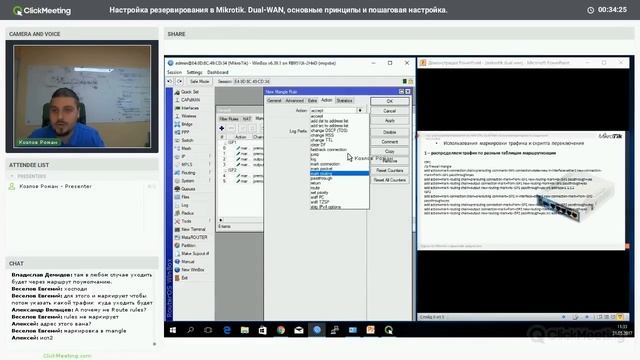Select 'mark routing' in action list
640x360 pixels.
(339, 173)
